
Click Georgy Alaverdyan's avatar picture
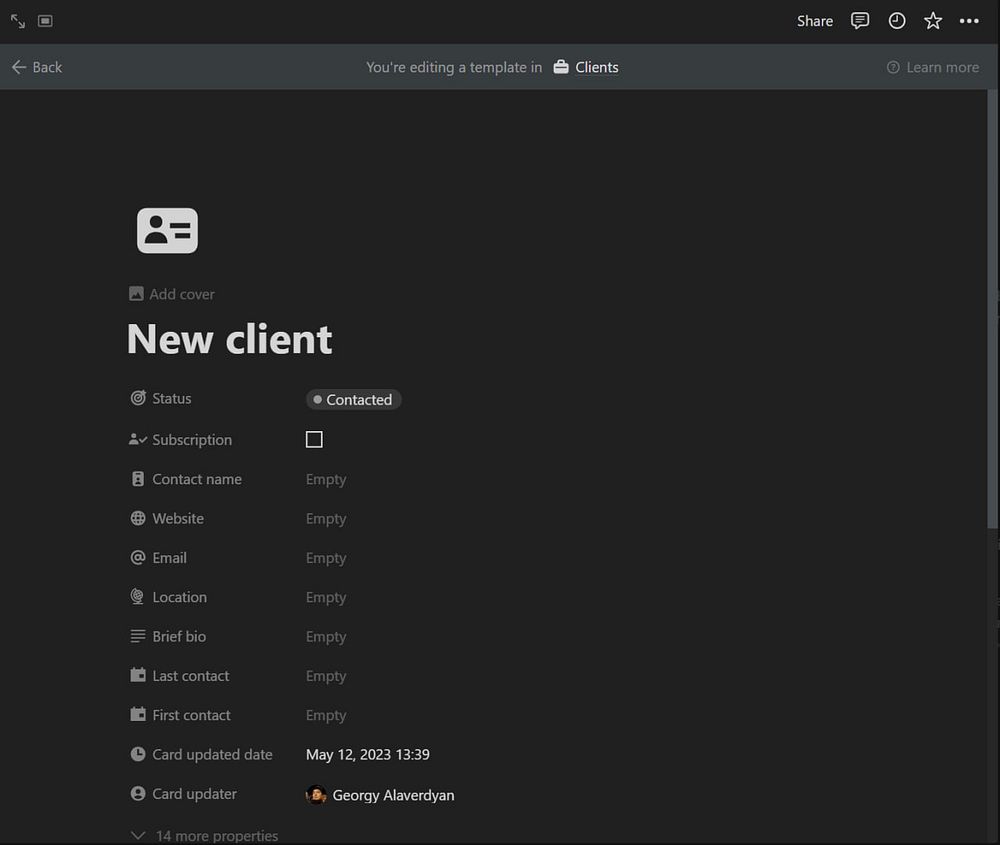[316, 795]
